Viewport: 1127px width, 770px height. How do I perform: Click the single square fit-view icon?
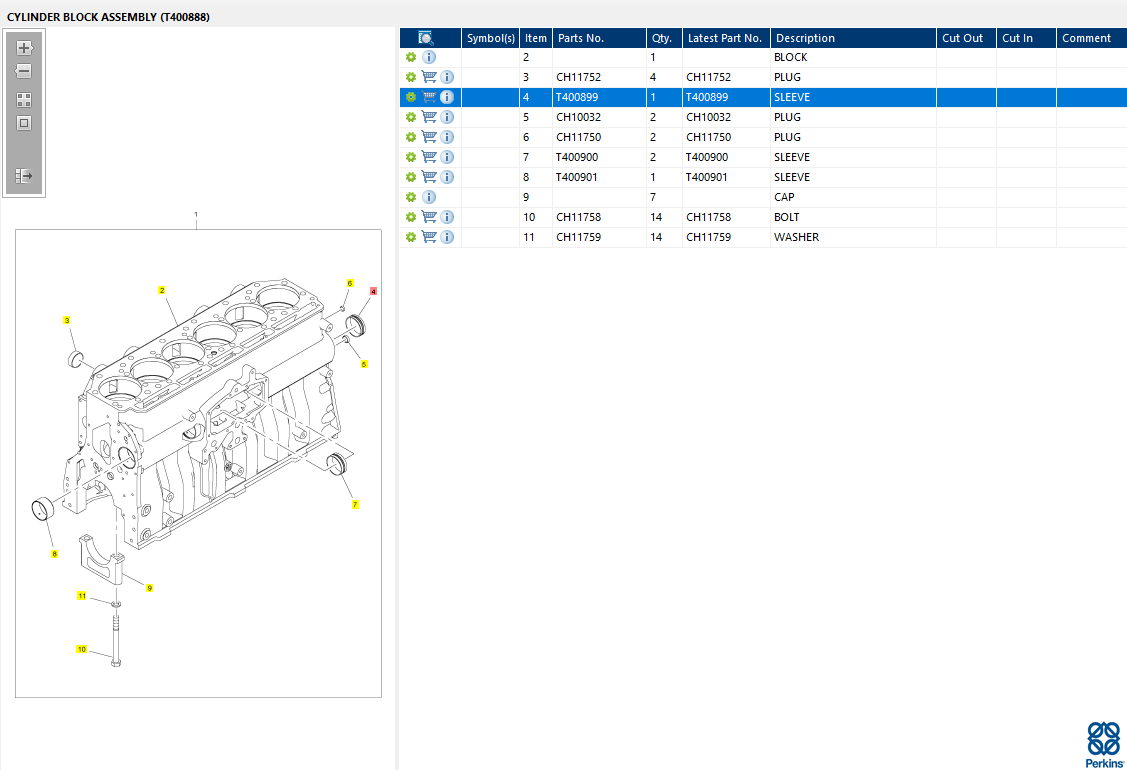(24, 123)
